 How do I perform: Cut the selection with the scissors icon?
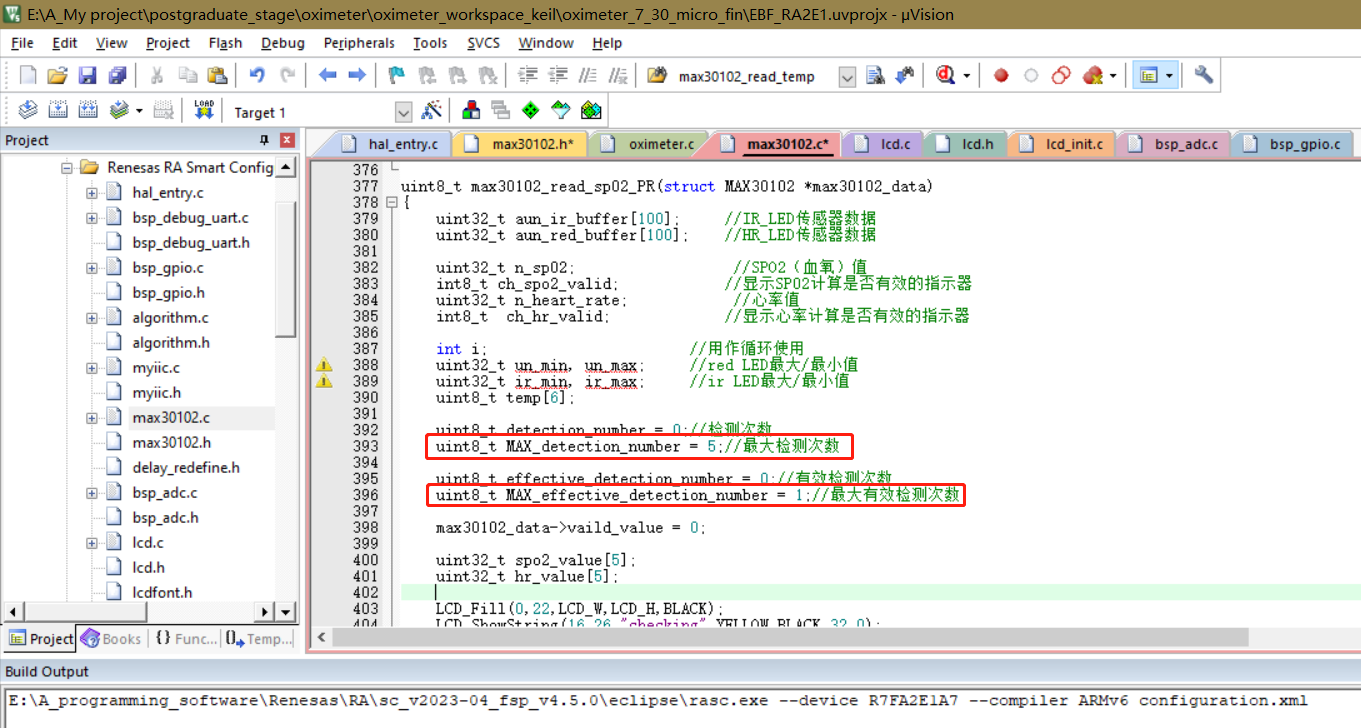coord(157,76)
